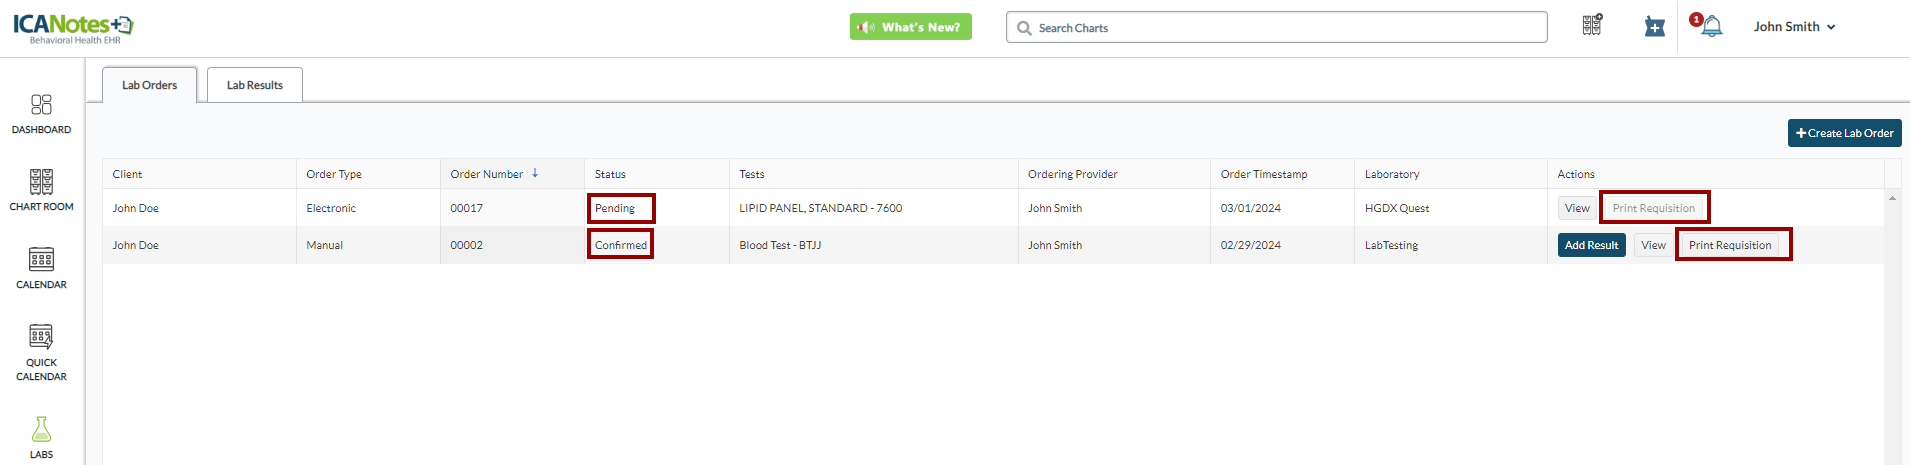Image resolution: width=1910 pixels, height=465 pixels.
Task: Sort by Order Number column arrow
Action: [535, 173]
